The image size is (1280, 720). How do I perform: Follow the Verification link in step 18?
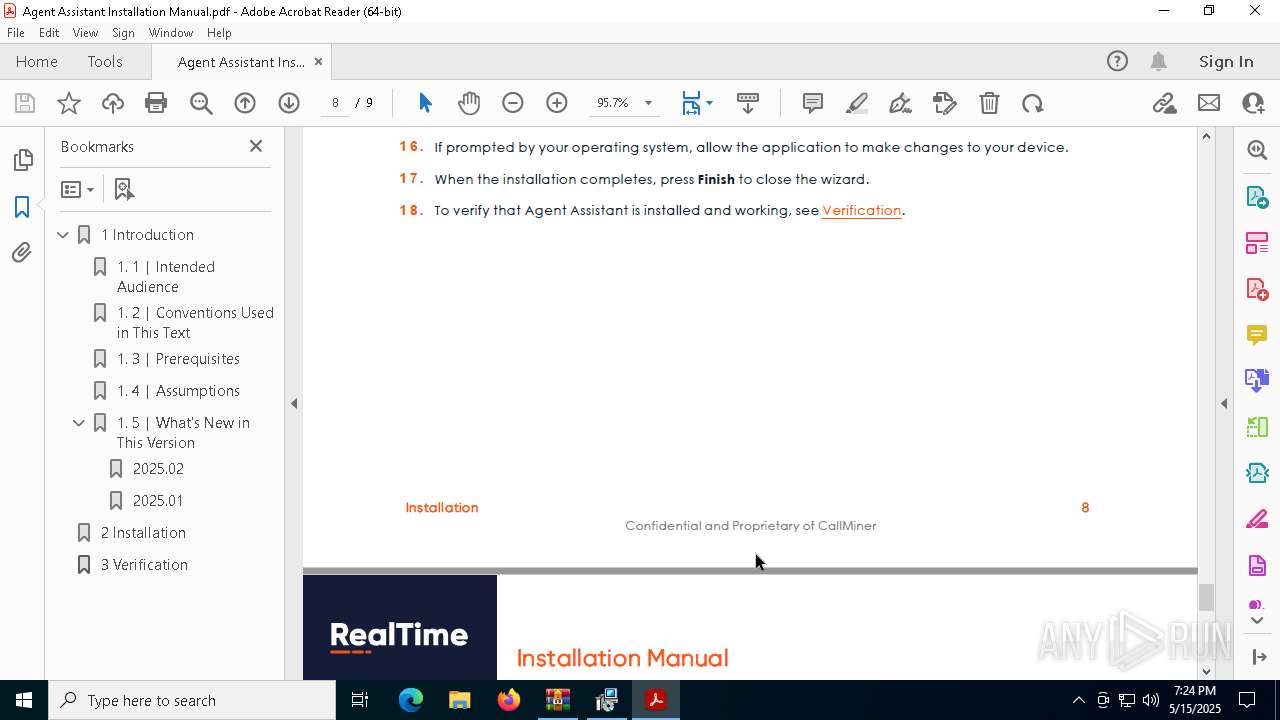[x=862, y=210]
